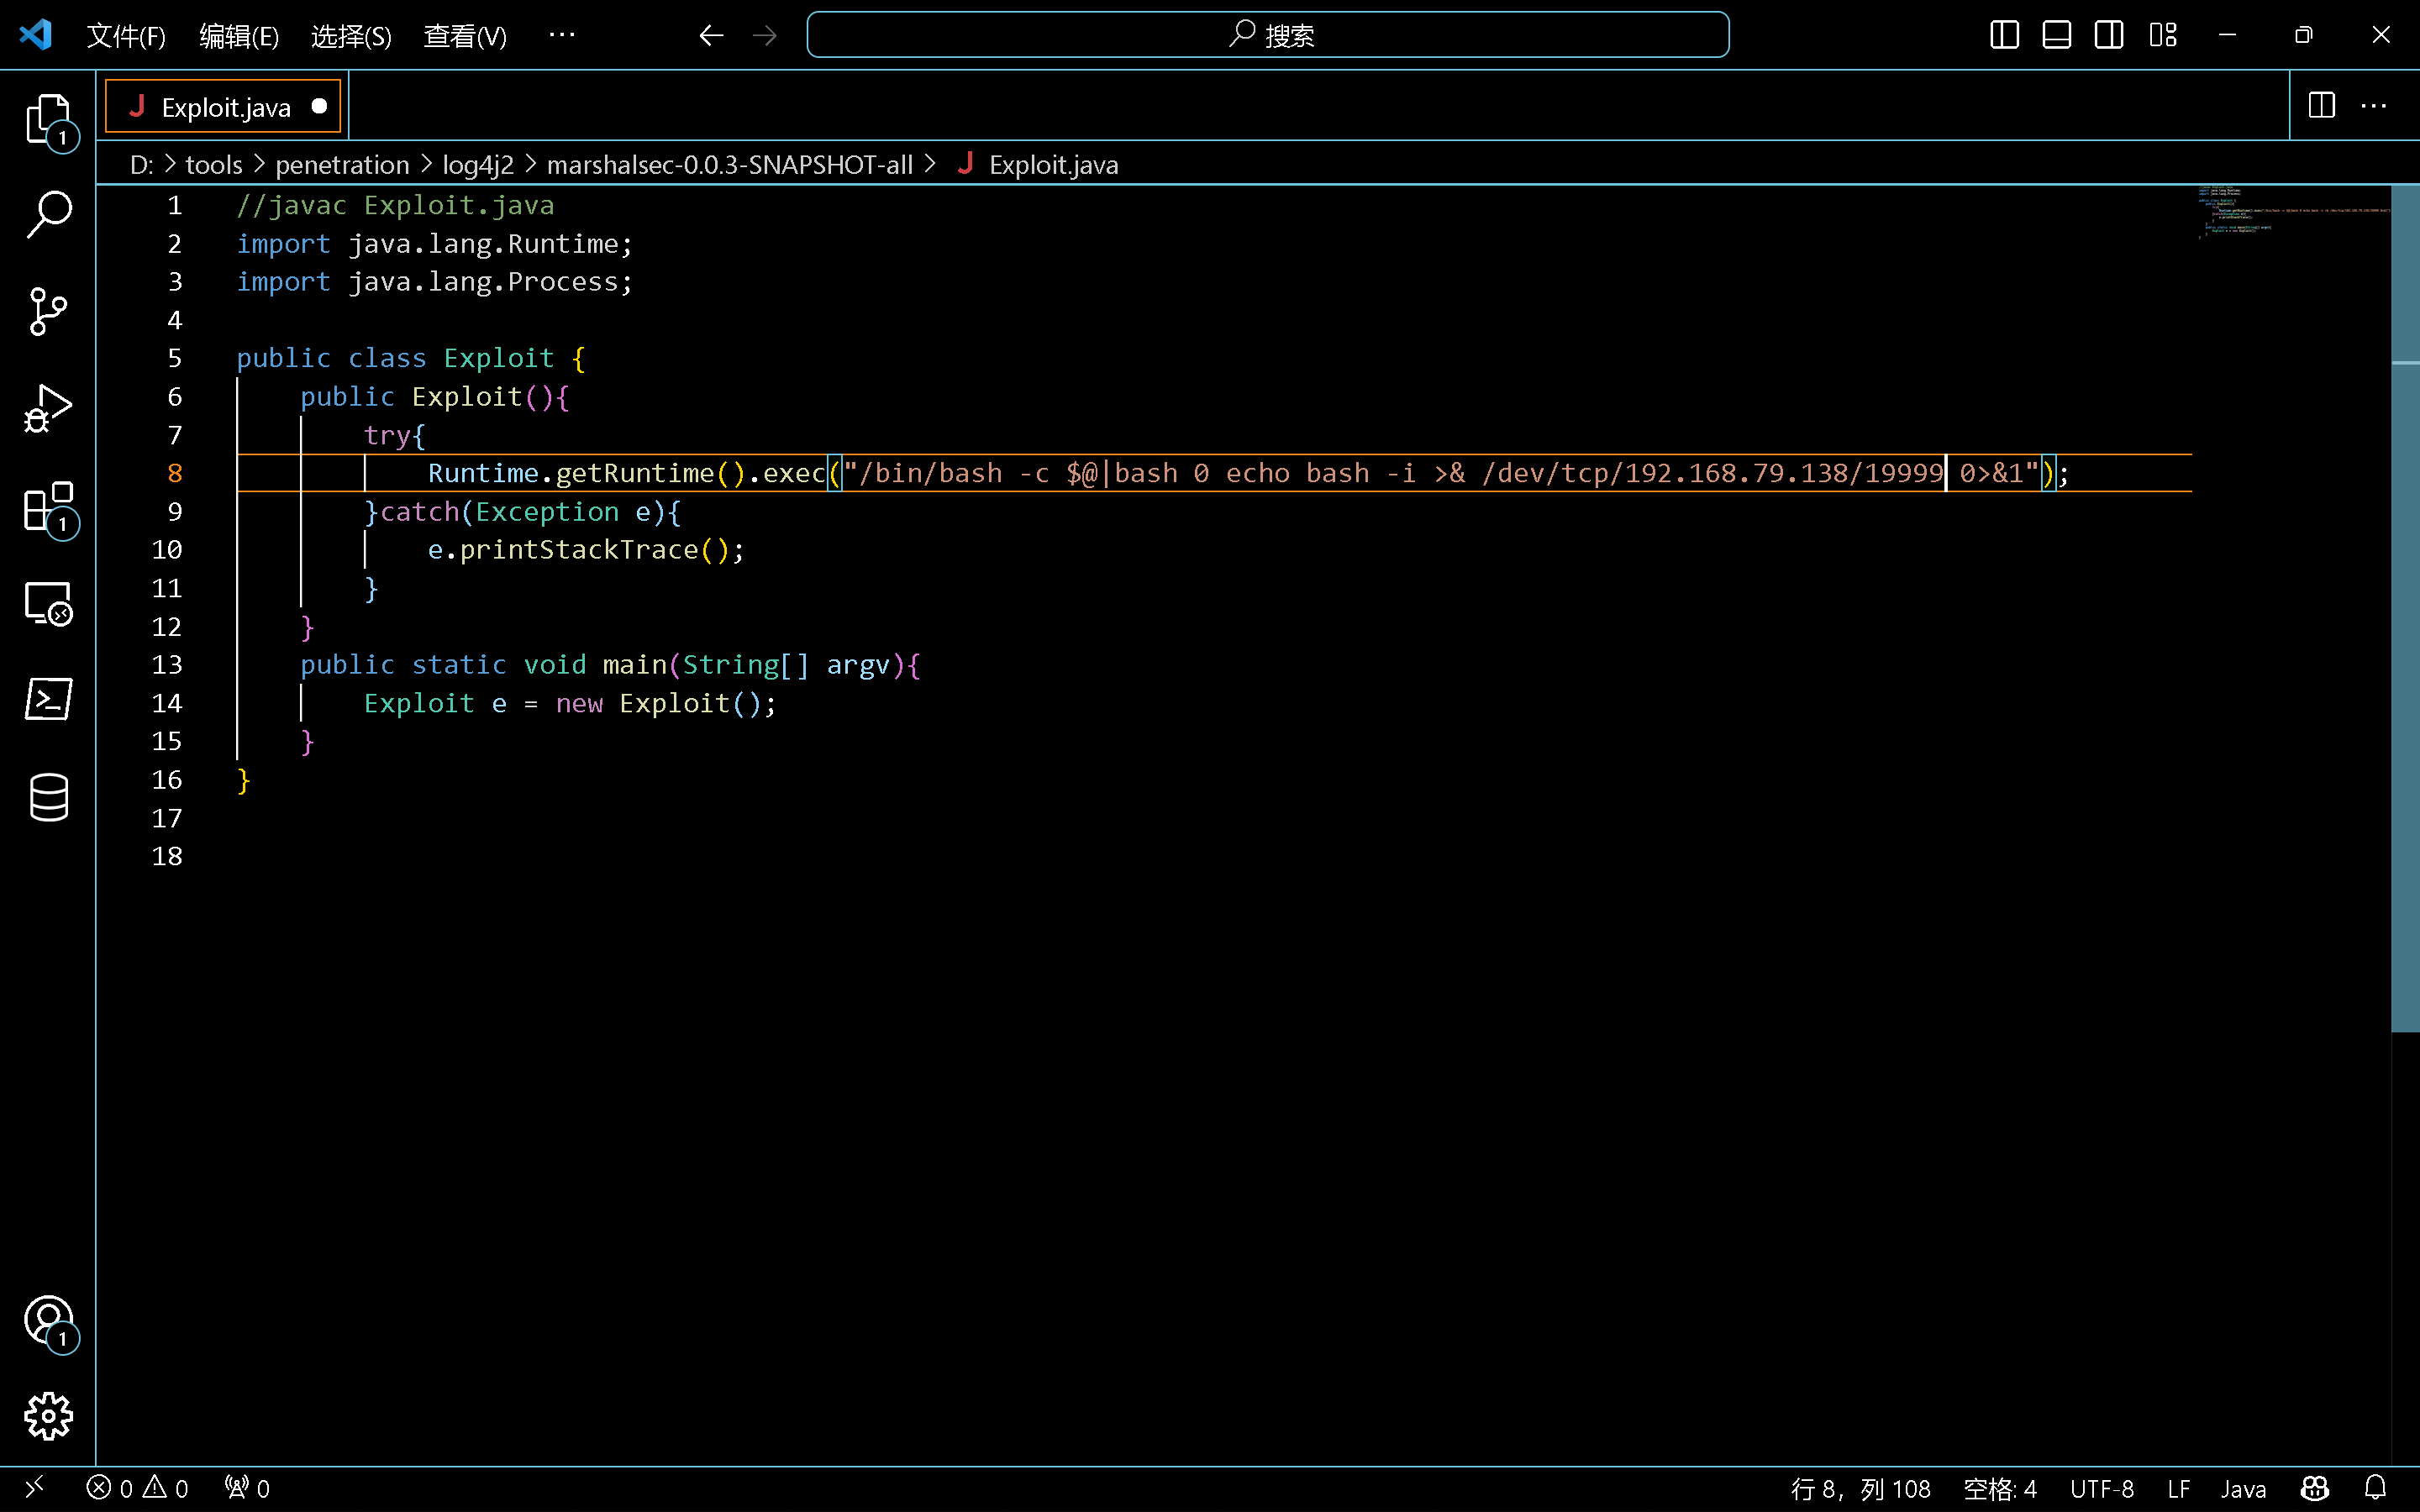
Task: Close the unsaved Exploit.java tab dot
Action: (319, 106)
